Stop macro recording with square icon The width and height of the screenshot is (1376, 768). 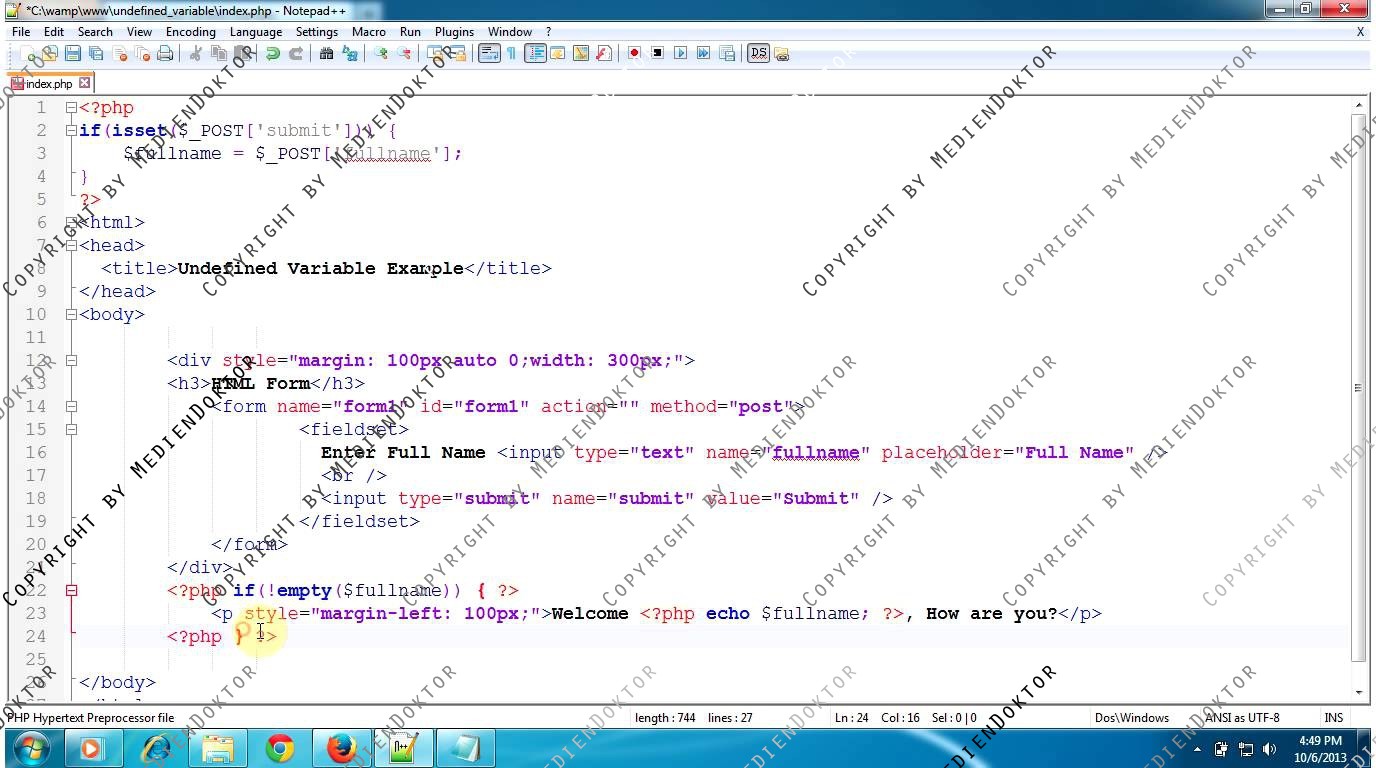pos(657,53)
